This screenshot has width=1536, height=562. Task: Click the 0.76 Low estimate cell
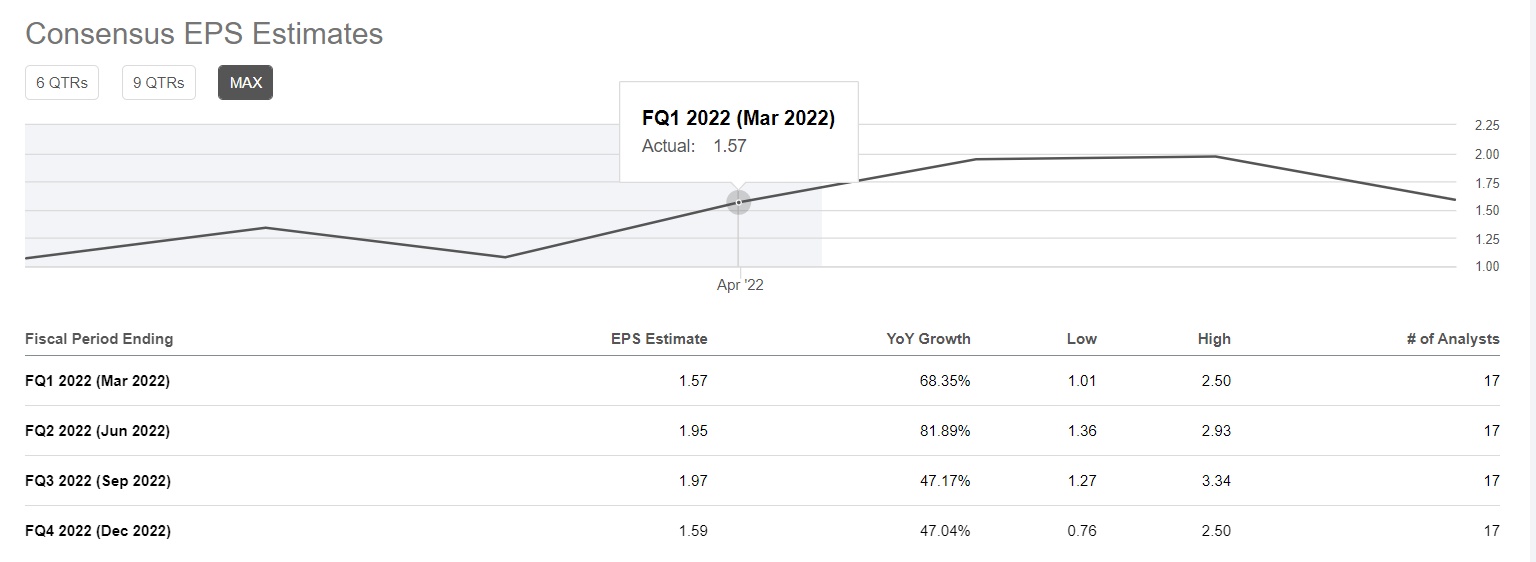1081,531
